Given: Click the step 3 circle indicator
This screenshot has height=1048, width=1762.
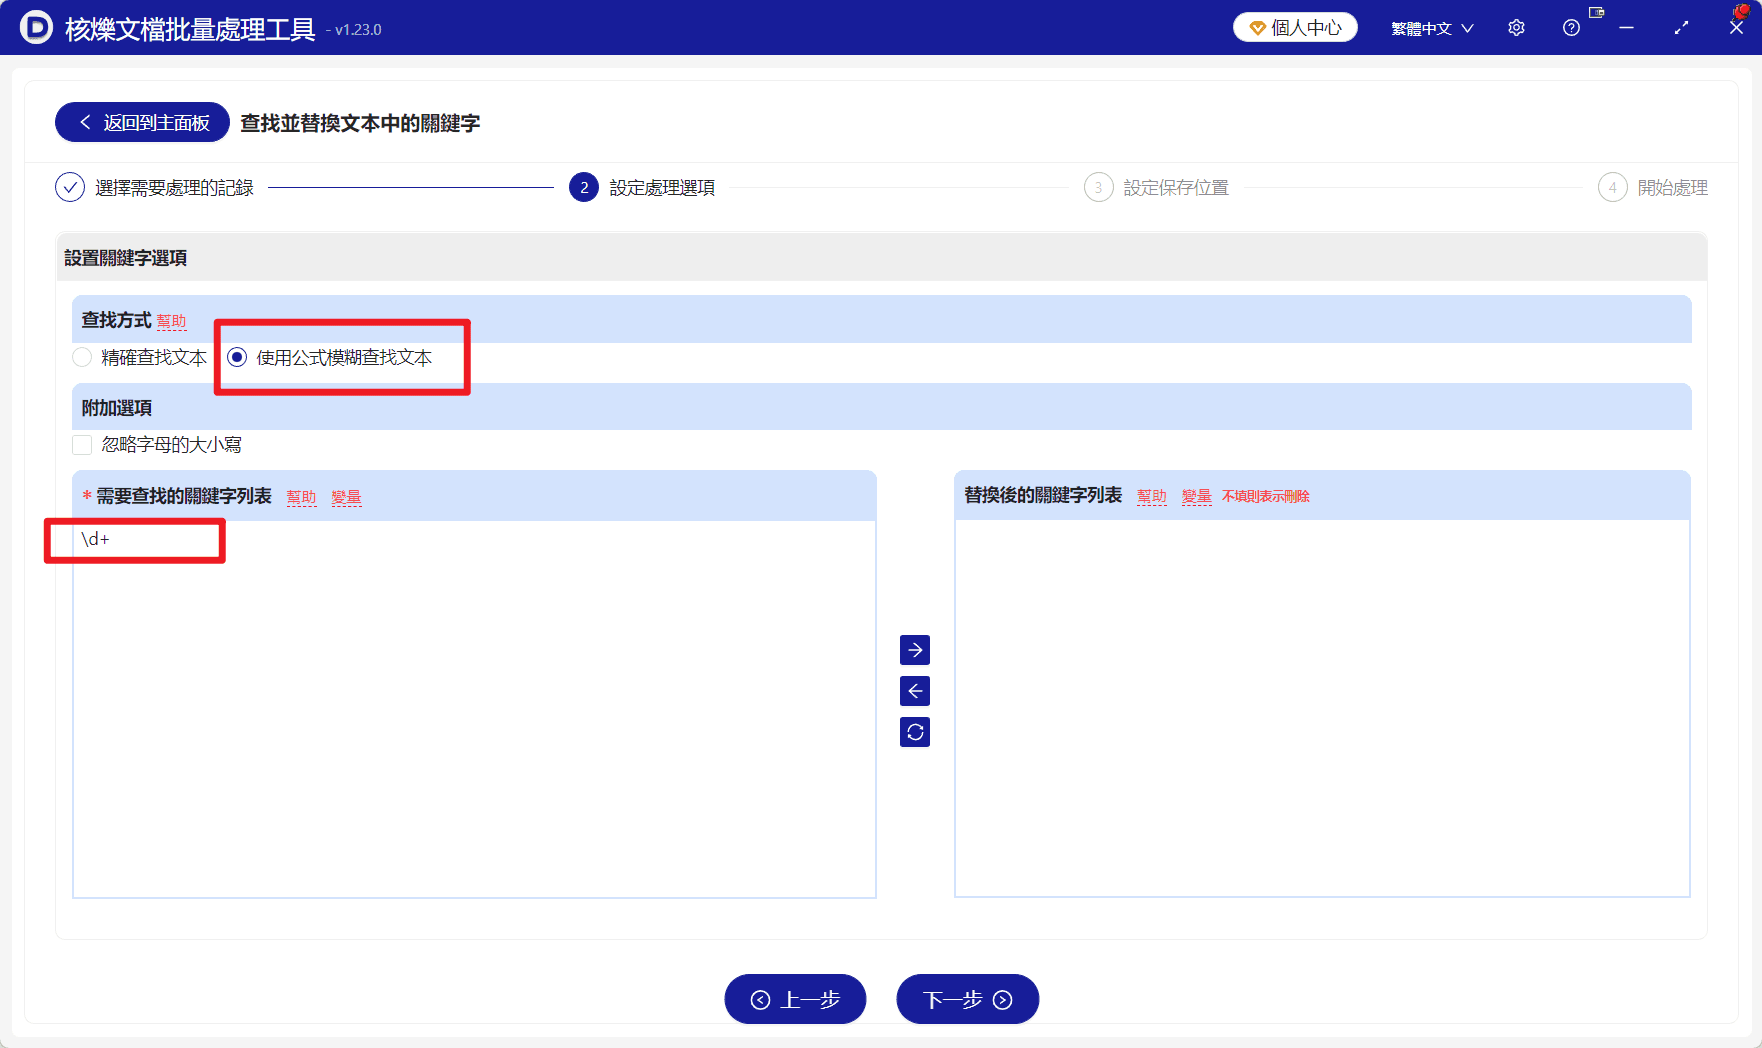Looking at the screenshot, I should tap(1098, 187).
